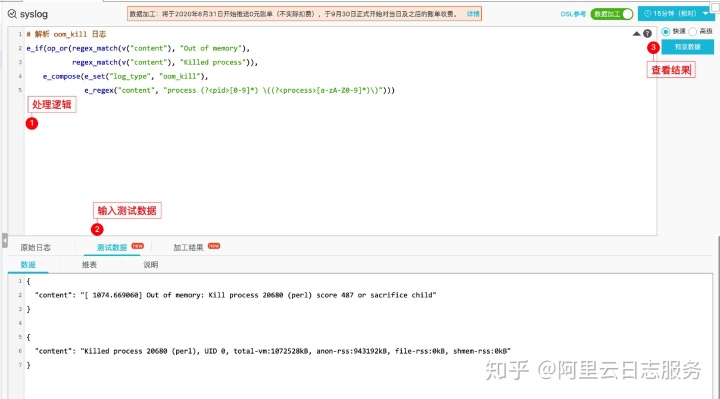Open the 15分钟 (相对) time range dropdown

676,14
